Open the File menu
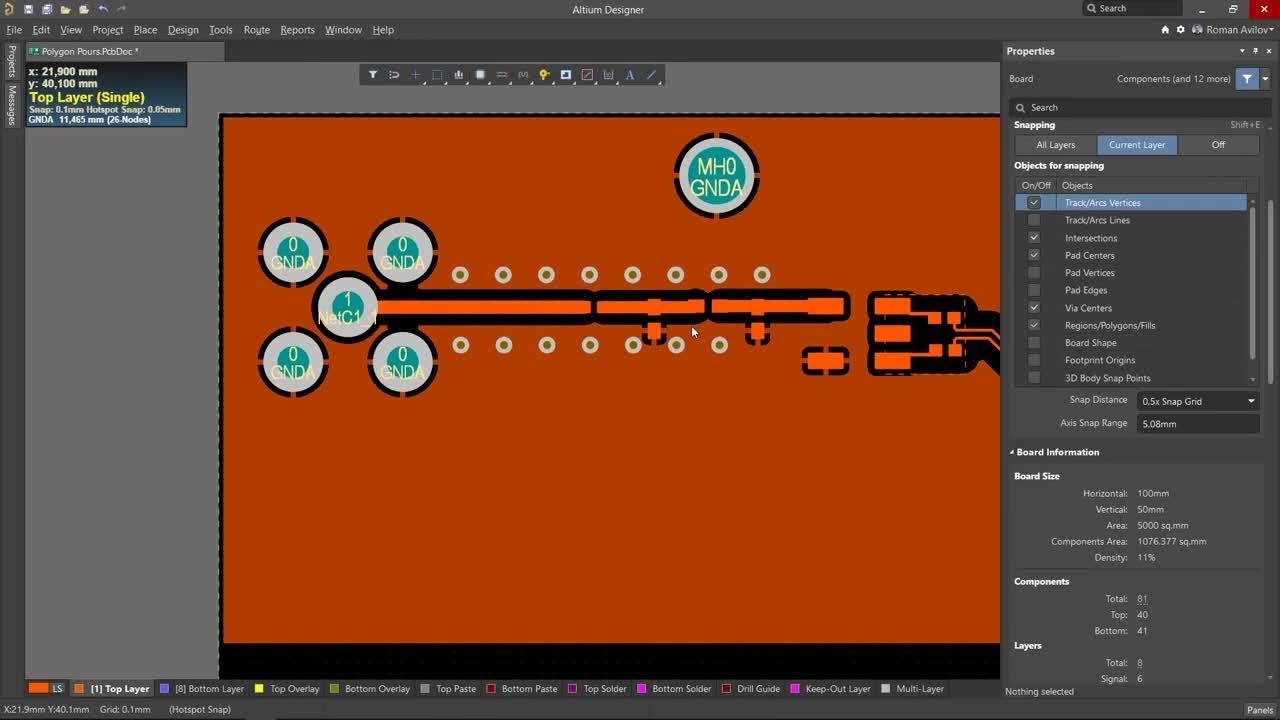The width and height of the screenshot is (1280, 720). [14, 30]
